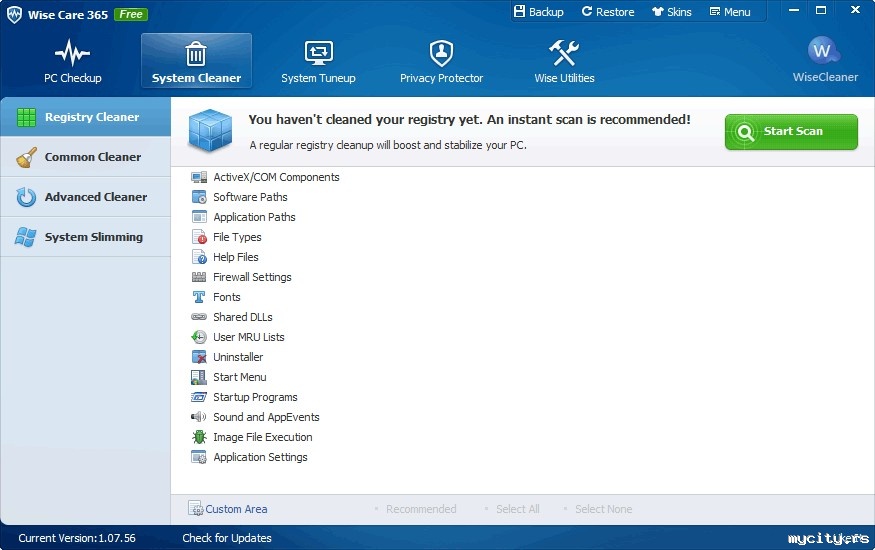
Task: Open the Custom Area link
Action: [x=236, y=509]
